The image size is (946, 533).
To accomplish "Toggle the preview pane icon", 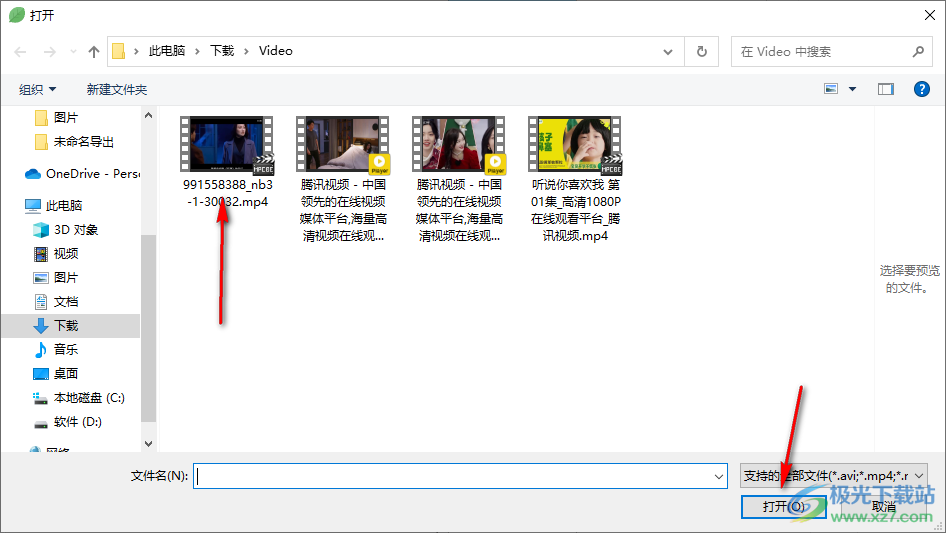I will tap(885, 89).
